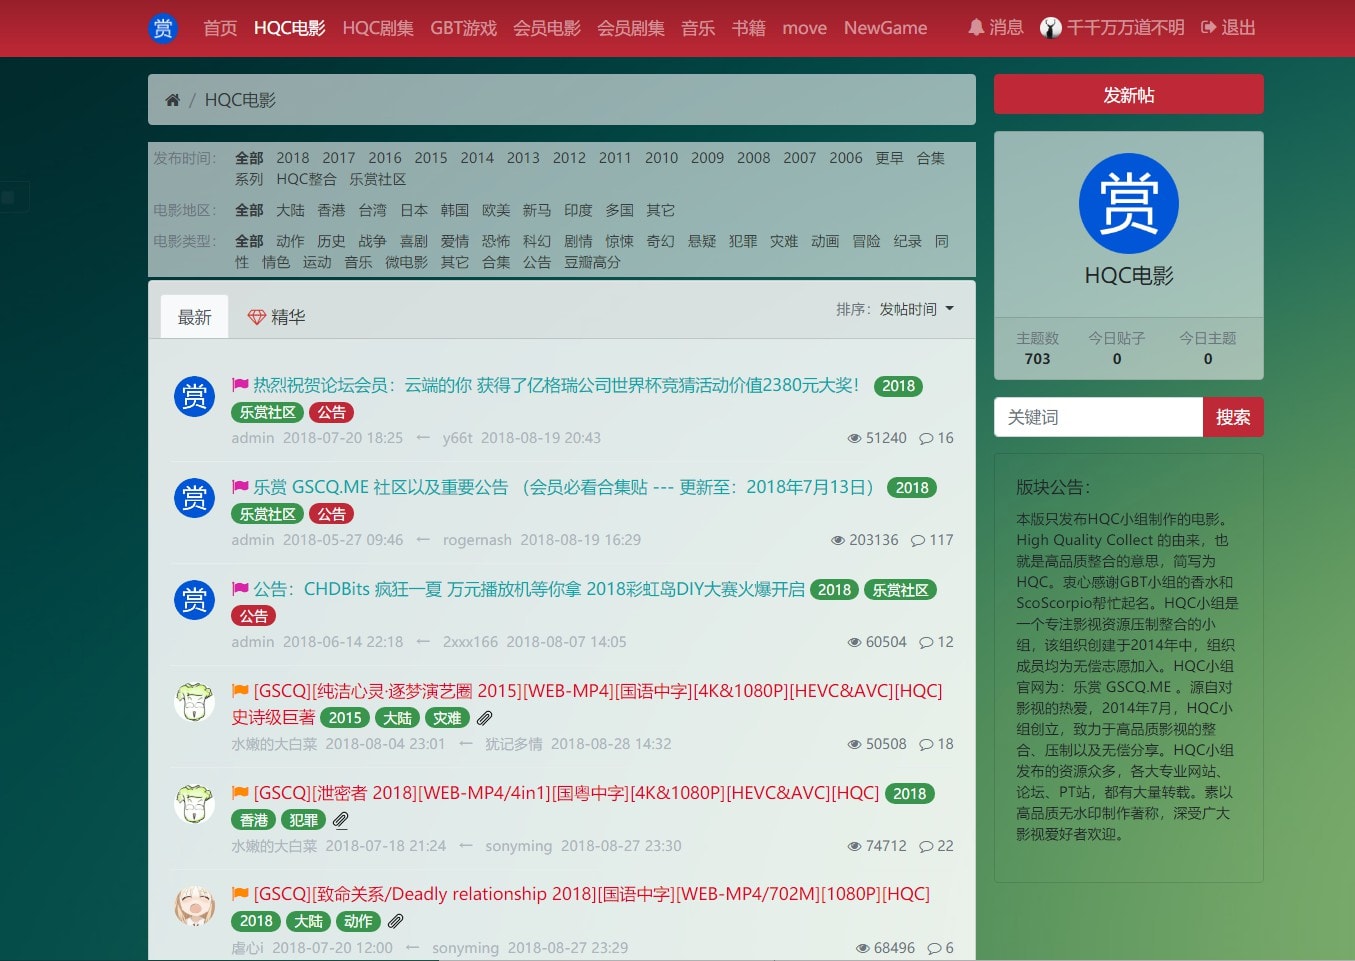Filter by year 2014

click(477, 158)
